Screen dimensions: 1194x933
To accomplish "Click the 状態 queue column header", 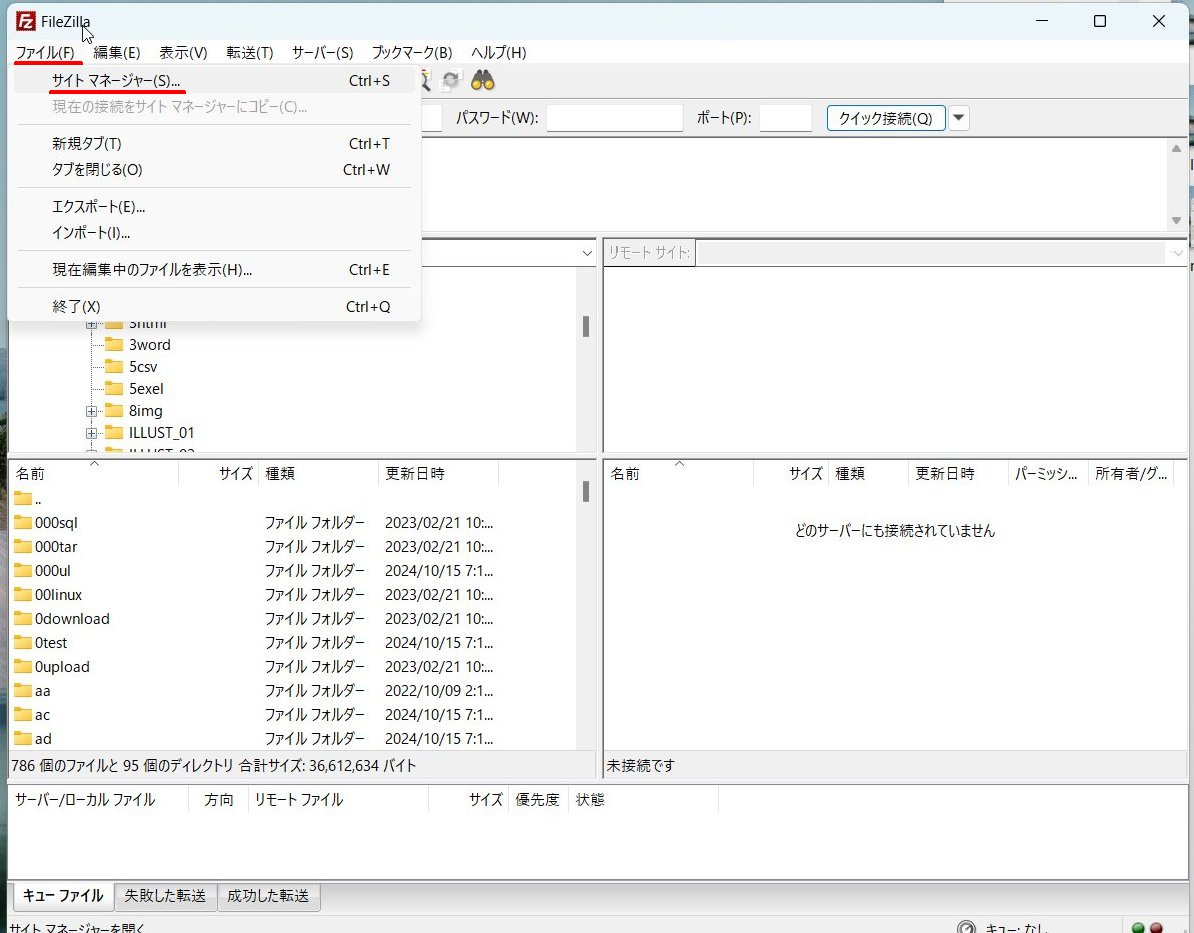I will pyautogui.click(x=643, y=800).
